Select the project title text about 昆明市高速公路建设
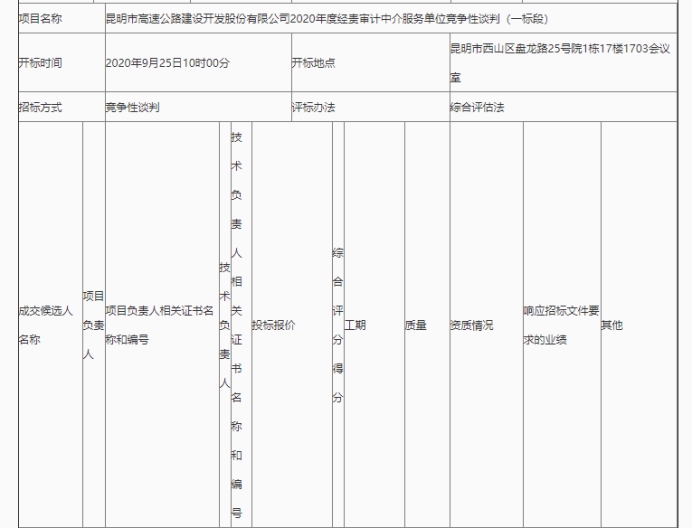Viewport: 693px width, 529px height. (340, 18)
